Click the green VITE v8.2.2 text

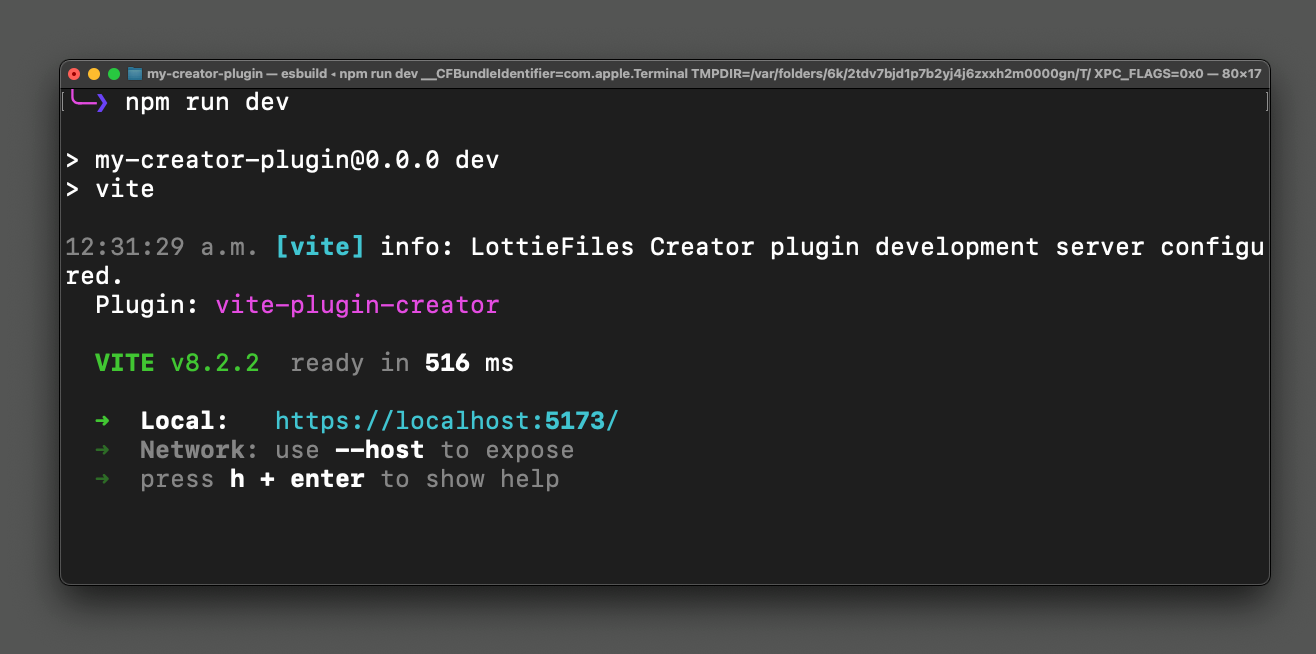[x=177, y=363]
